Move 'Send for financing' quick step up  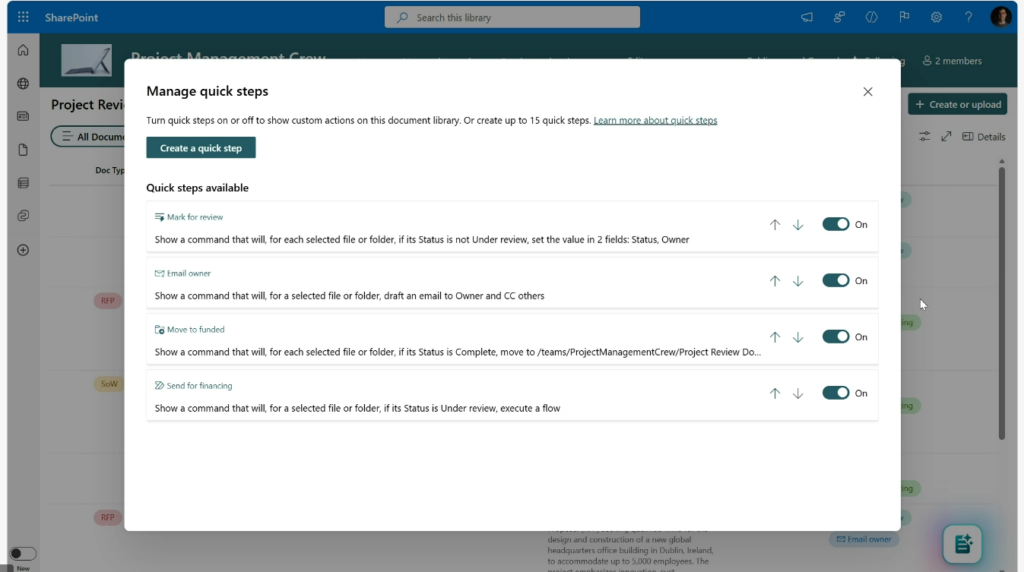[775, 393]
